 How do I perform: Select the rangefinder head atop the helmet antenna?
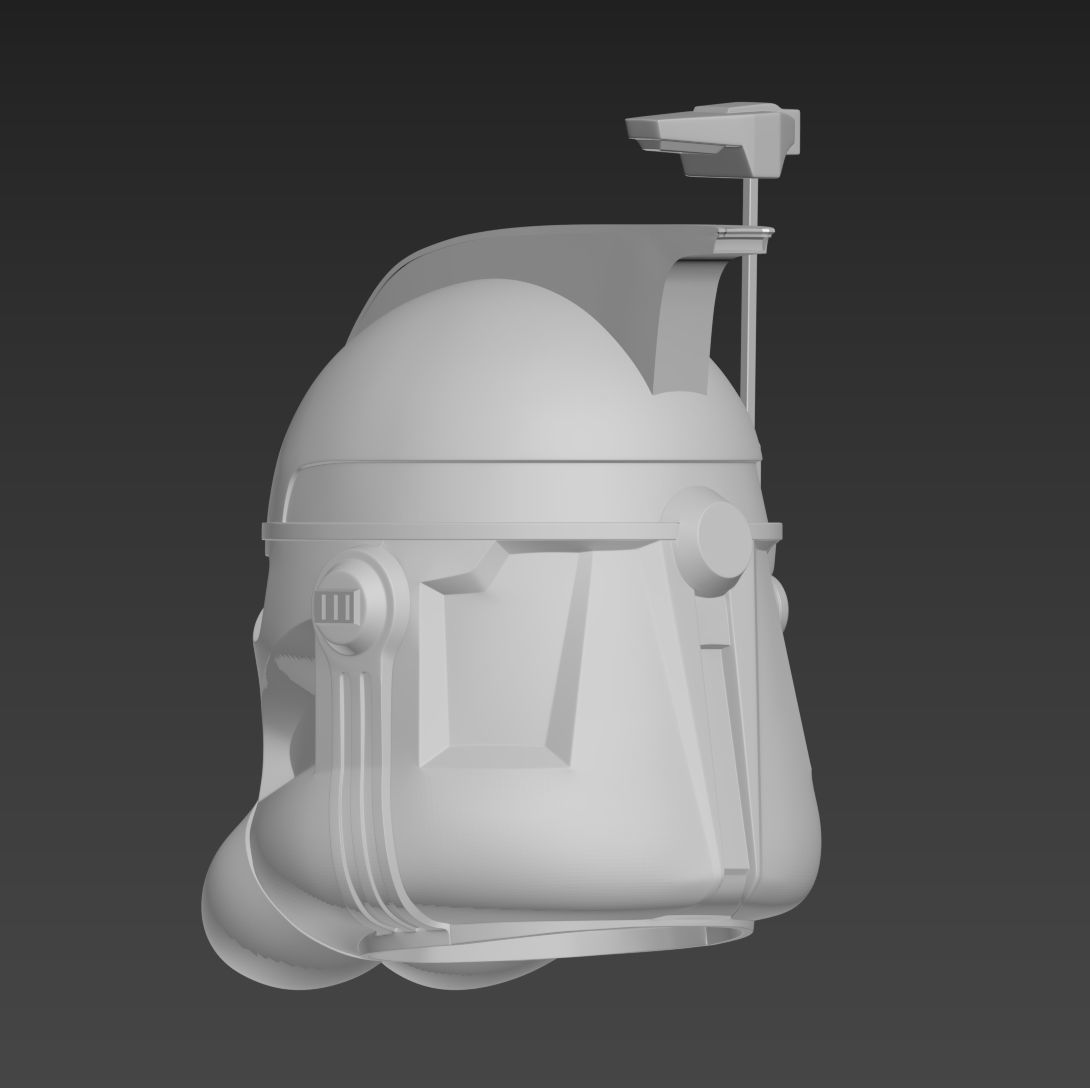pyautogui.click(x=713, y=139)
